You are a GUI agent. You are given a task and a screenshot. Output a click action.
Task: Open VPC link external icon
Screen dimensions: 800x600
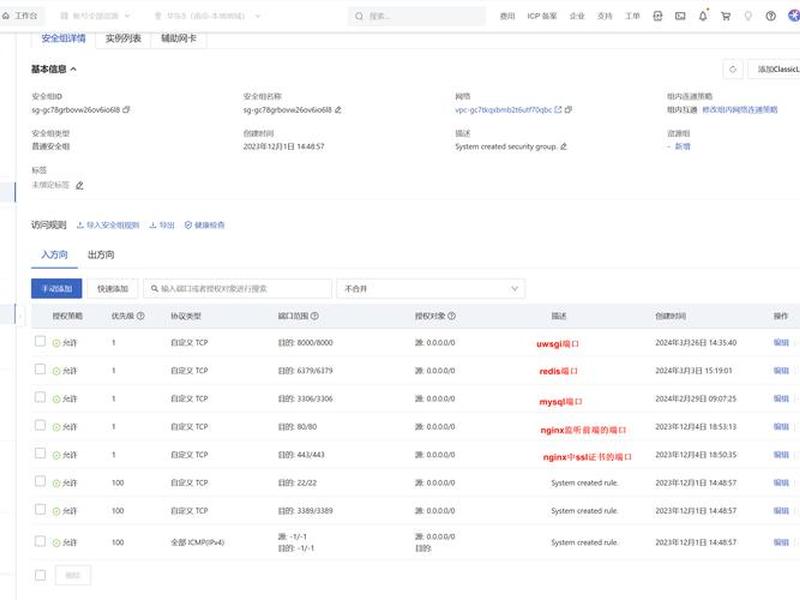[x=558, y=109]
